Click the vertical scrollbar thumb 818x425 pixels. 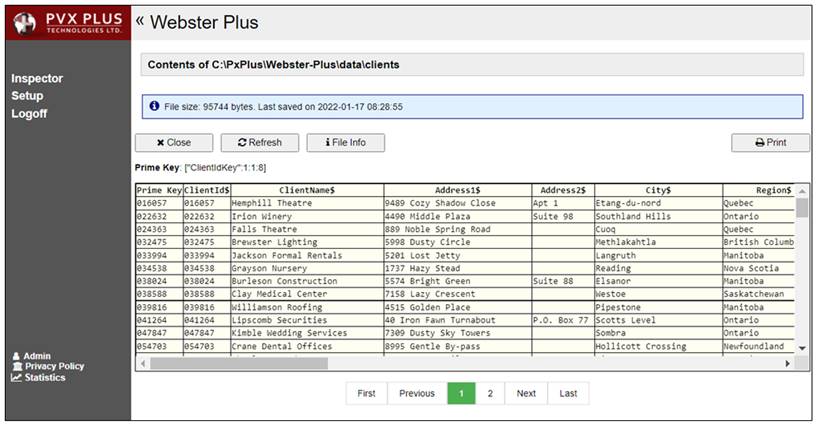(802, 208)
